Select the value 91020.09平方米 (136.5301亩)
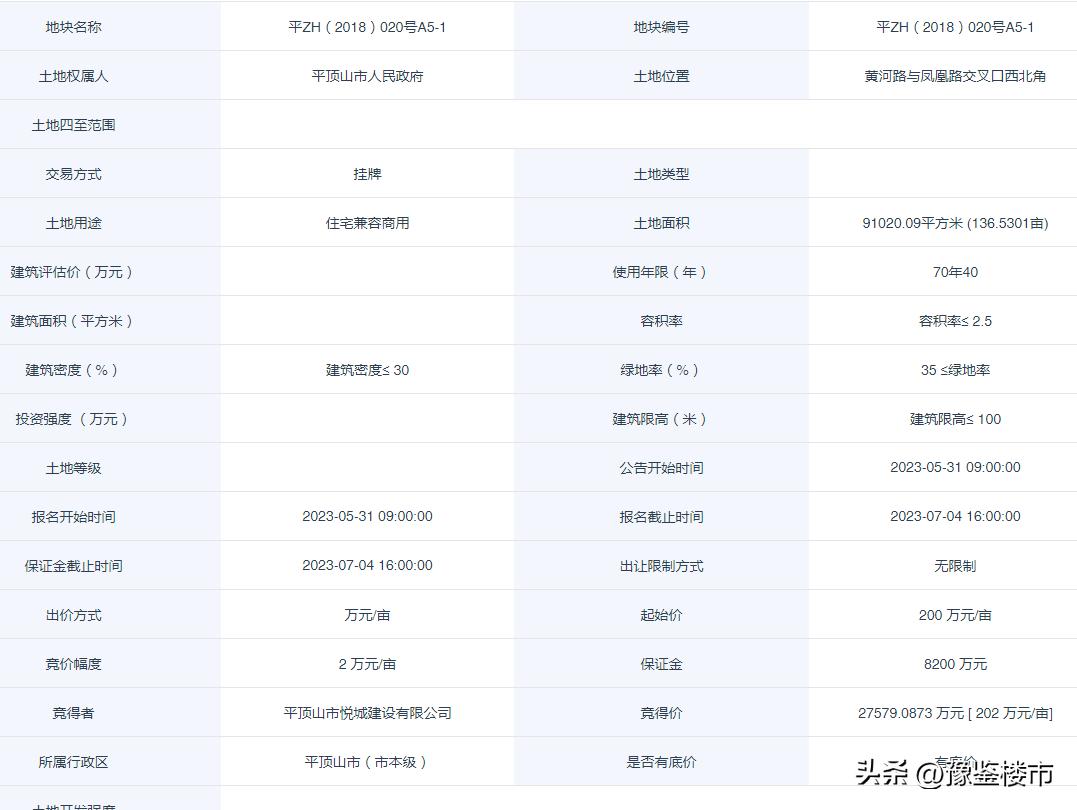This screenshot has width=1077, height=810. pyautogui.click(x=955, y=223)
